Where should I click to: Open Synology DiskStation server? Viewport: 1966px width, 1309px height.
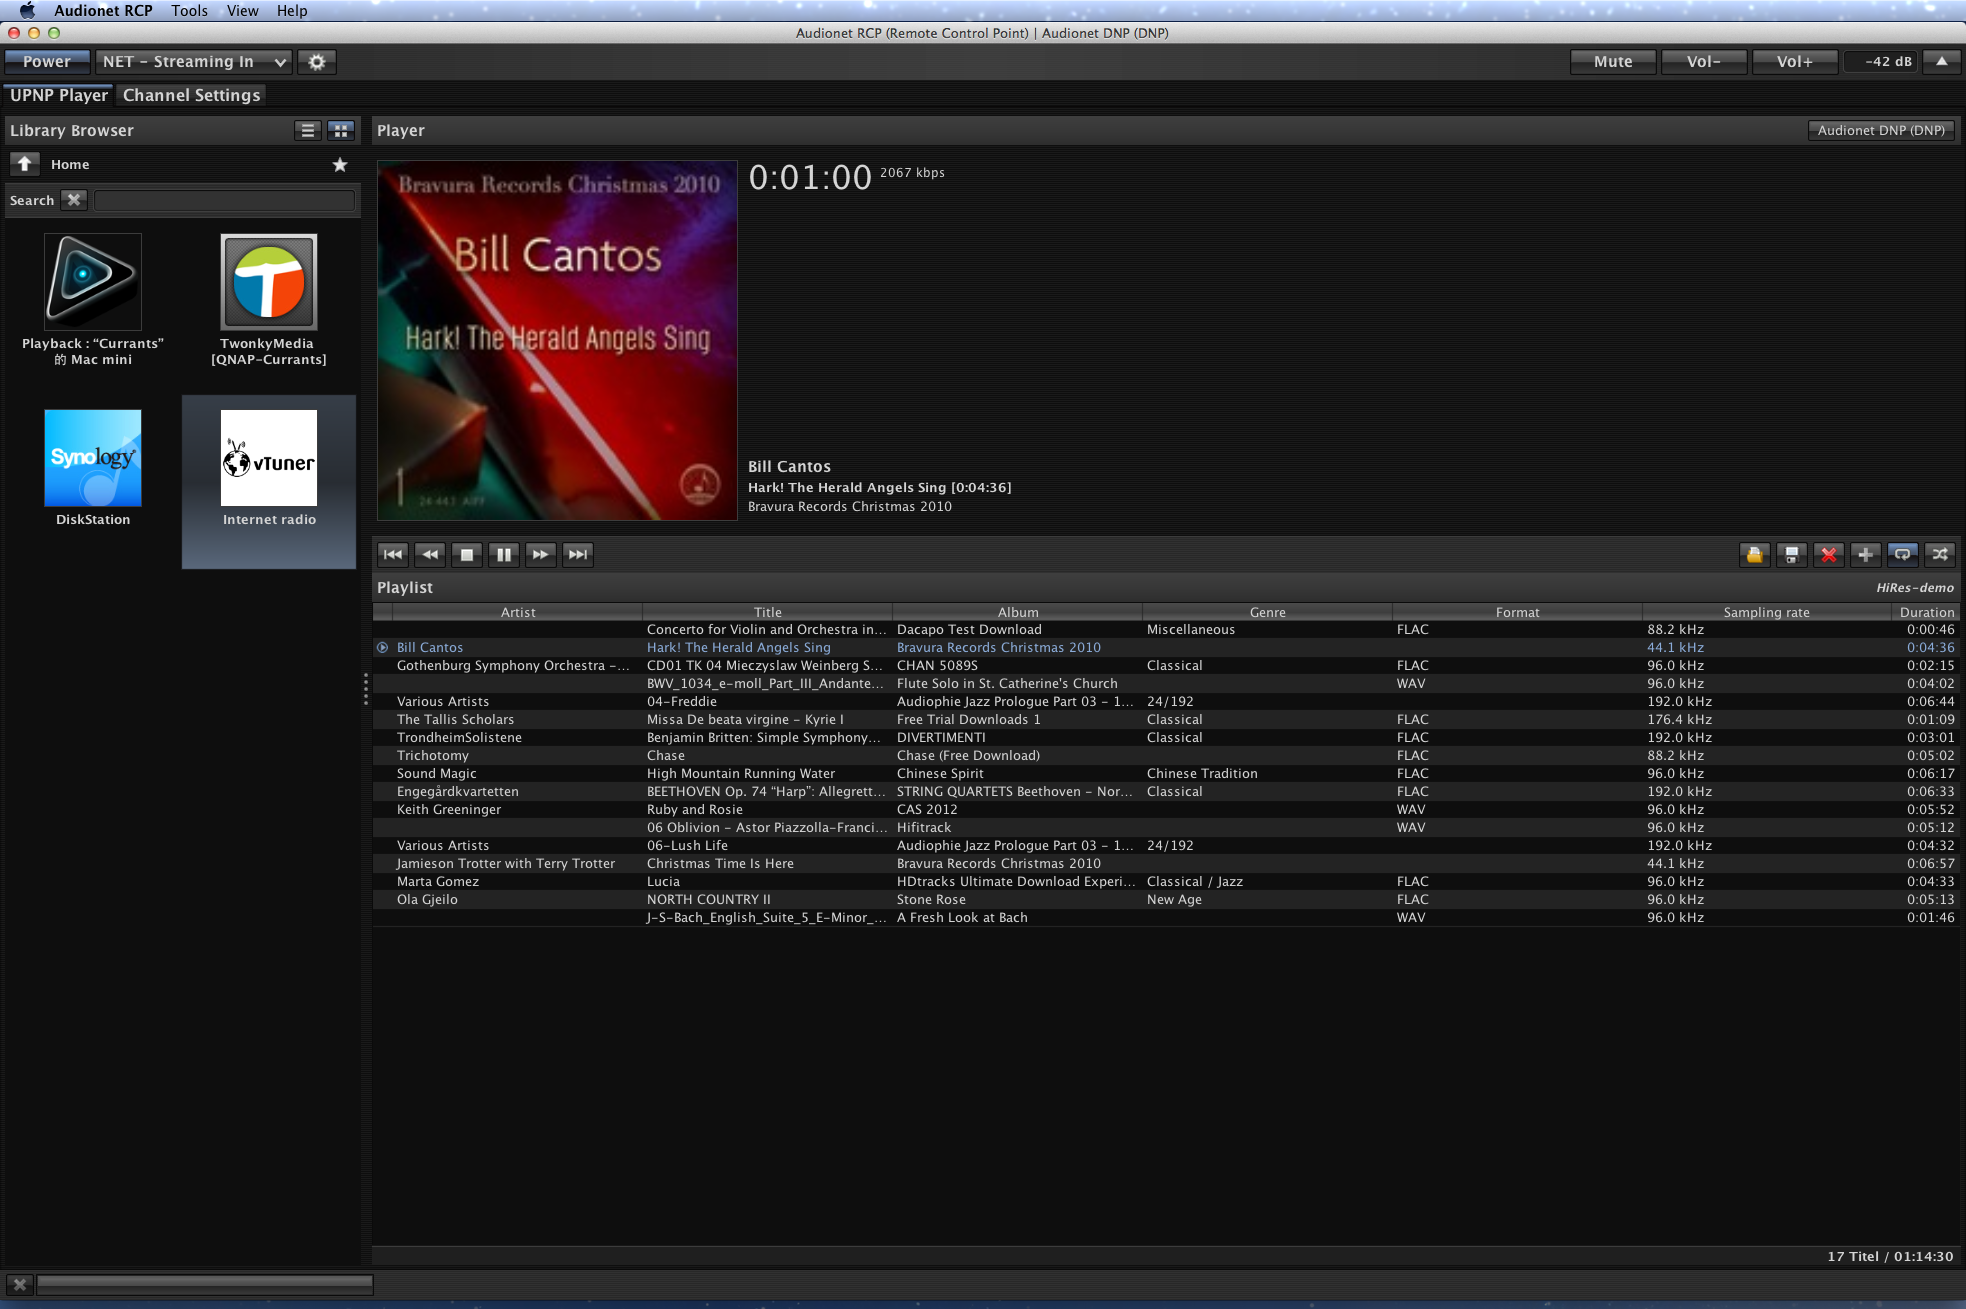[x=93, y=468]
